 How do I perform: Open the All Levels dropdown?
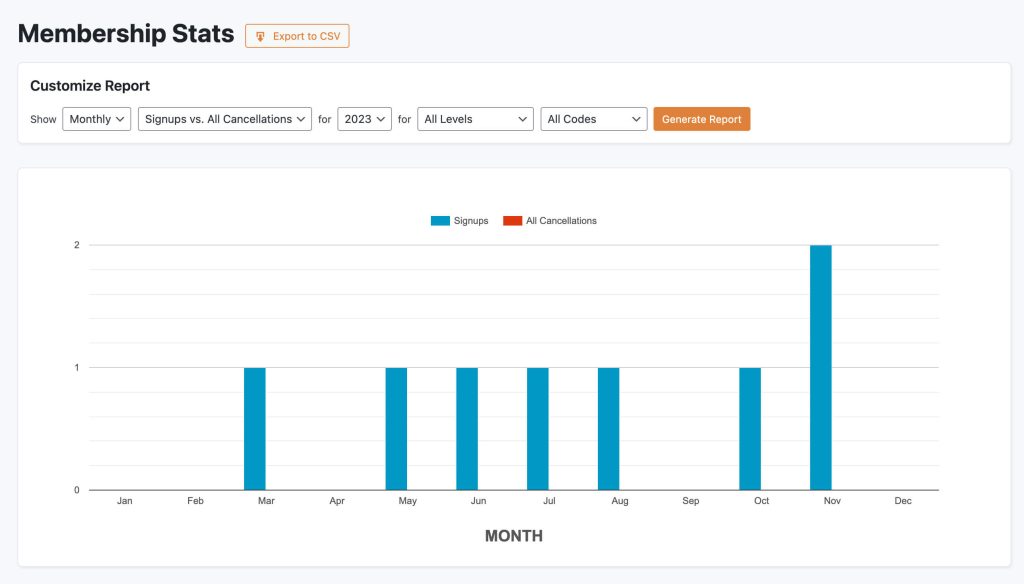(x=475, y=118)
